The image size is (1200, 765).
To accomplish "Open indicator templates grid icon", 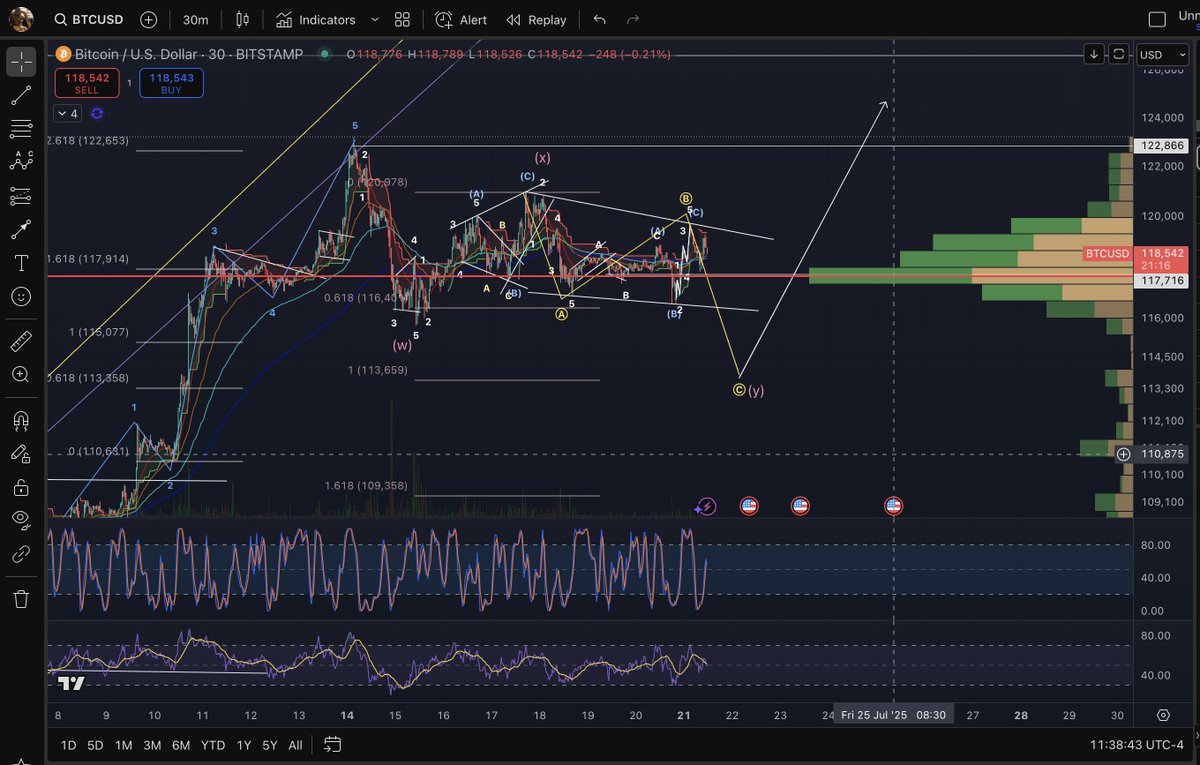I will click(x=403, y=19).
